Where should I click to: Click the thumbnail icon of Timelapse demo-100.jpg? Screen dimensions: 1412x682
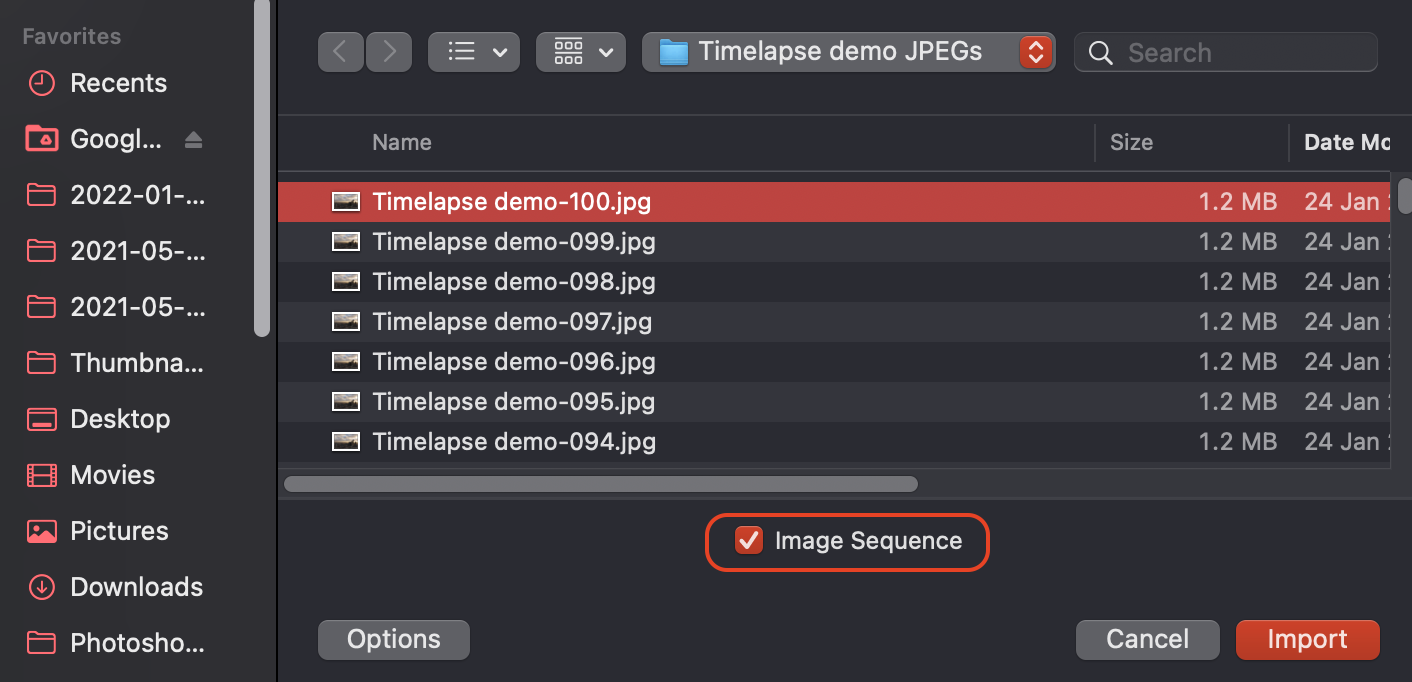click(x=346, y=202)
